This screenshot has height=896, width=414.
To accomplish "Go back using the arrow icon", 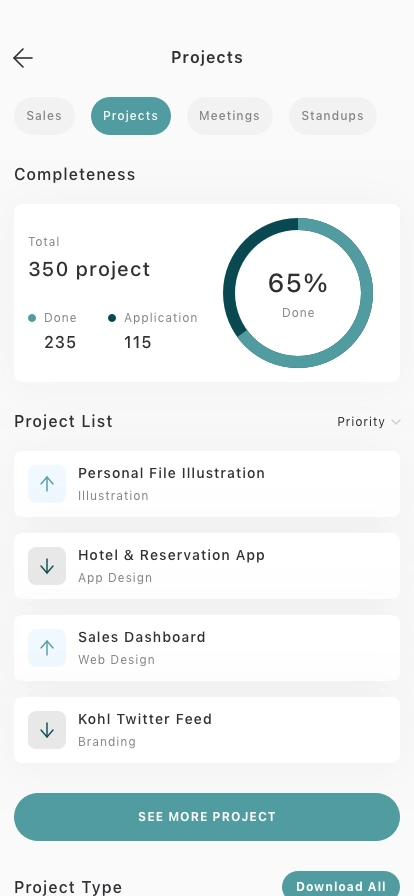I will (x=23, y=58).
